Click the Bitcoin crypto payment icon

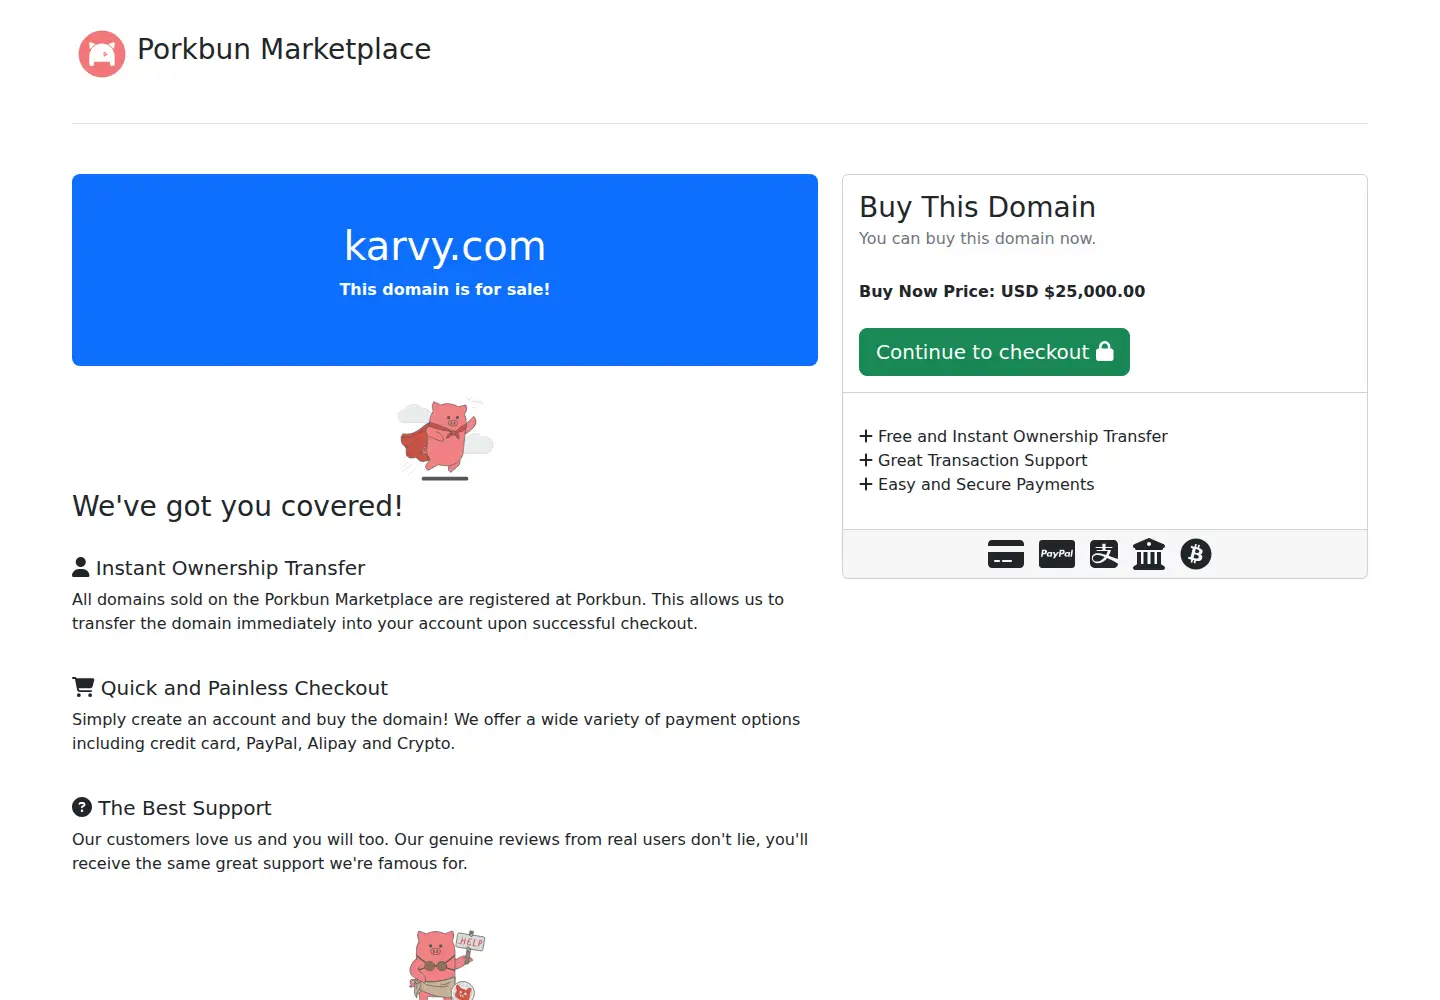[1196, 554]
